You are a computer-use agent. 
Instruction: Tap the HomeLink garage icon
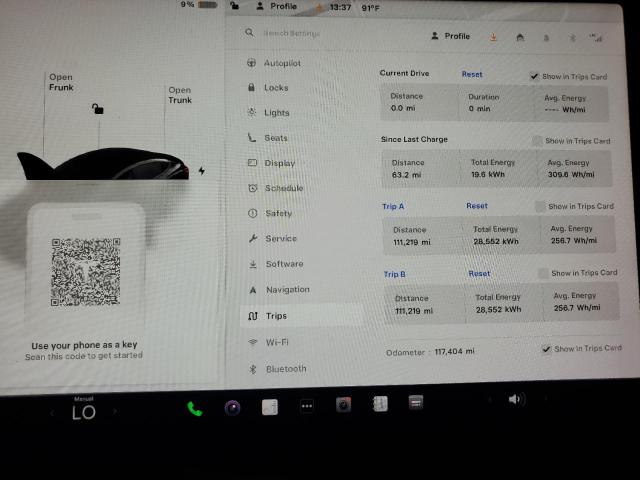[x=520, y=36]
